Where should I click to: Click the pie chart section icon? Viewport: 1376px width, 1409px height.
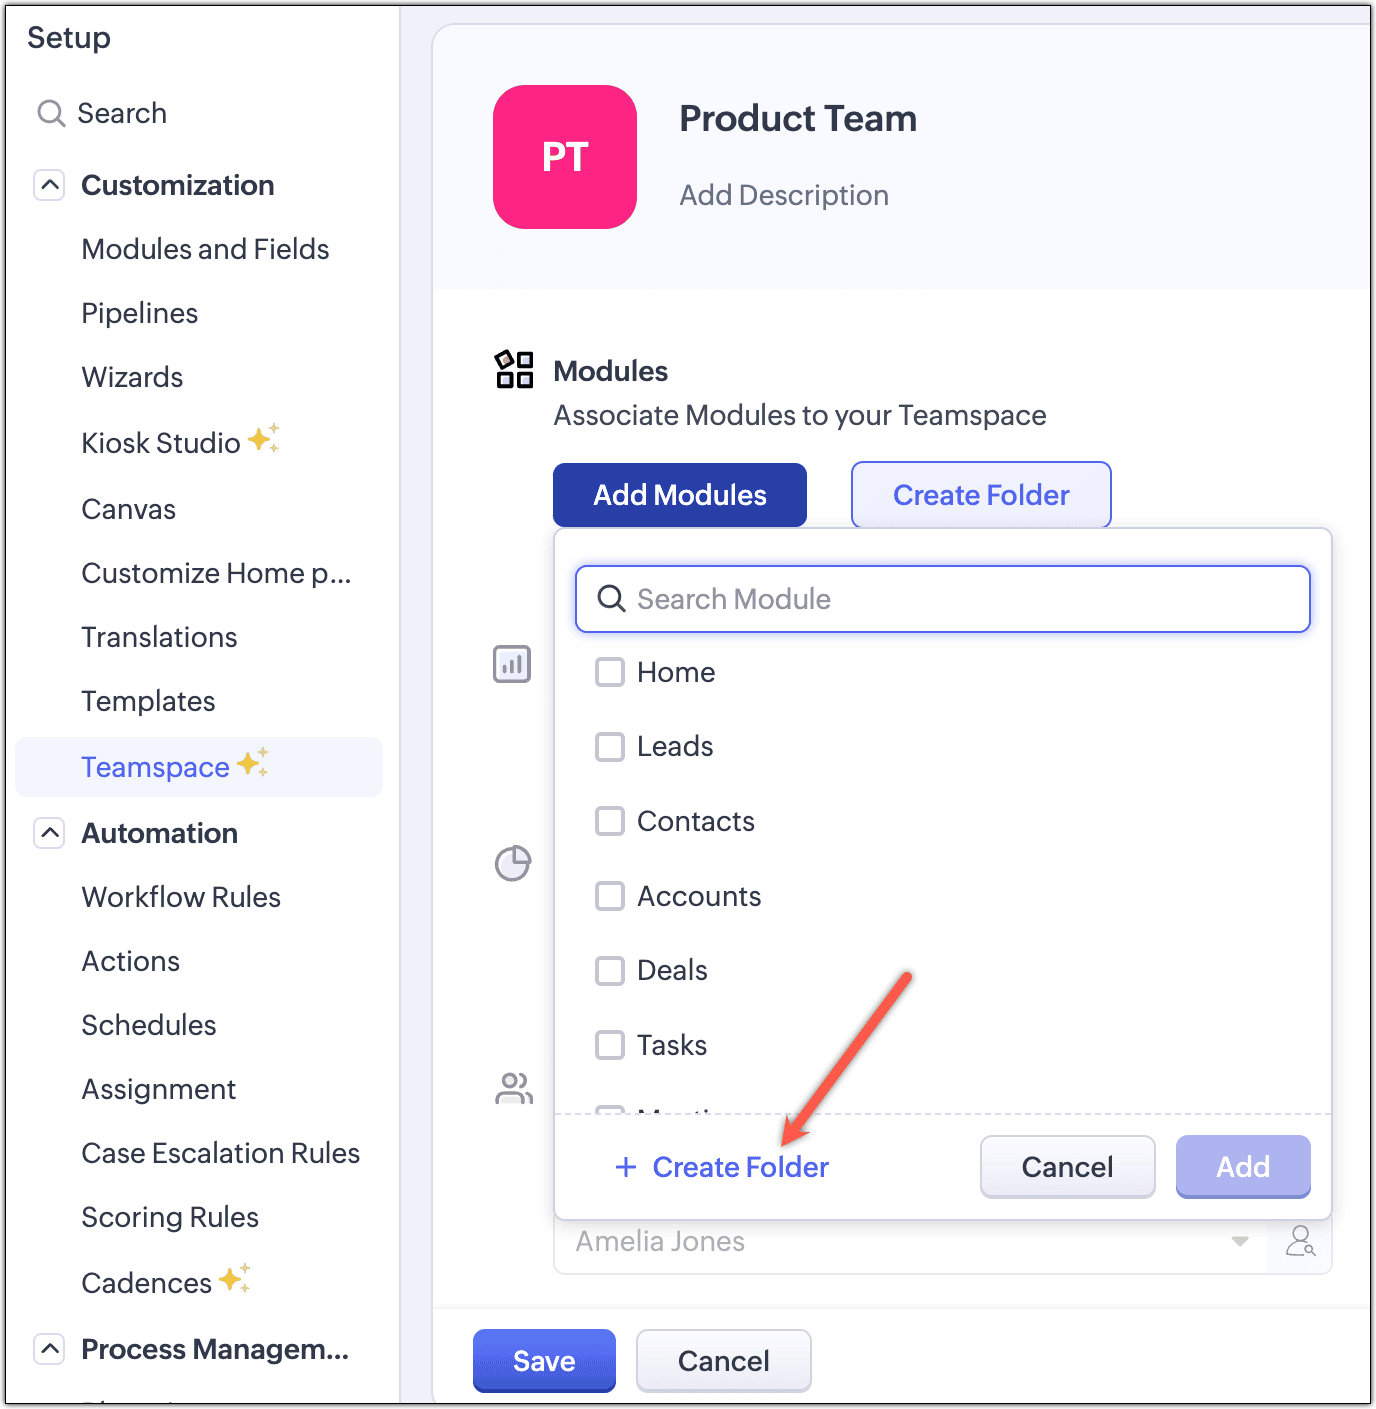tap(513, 863)
